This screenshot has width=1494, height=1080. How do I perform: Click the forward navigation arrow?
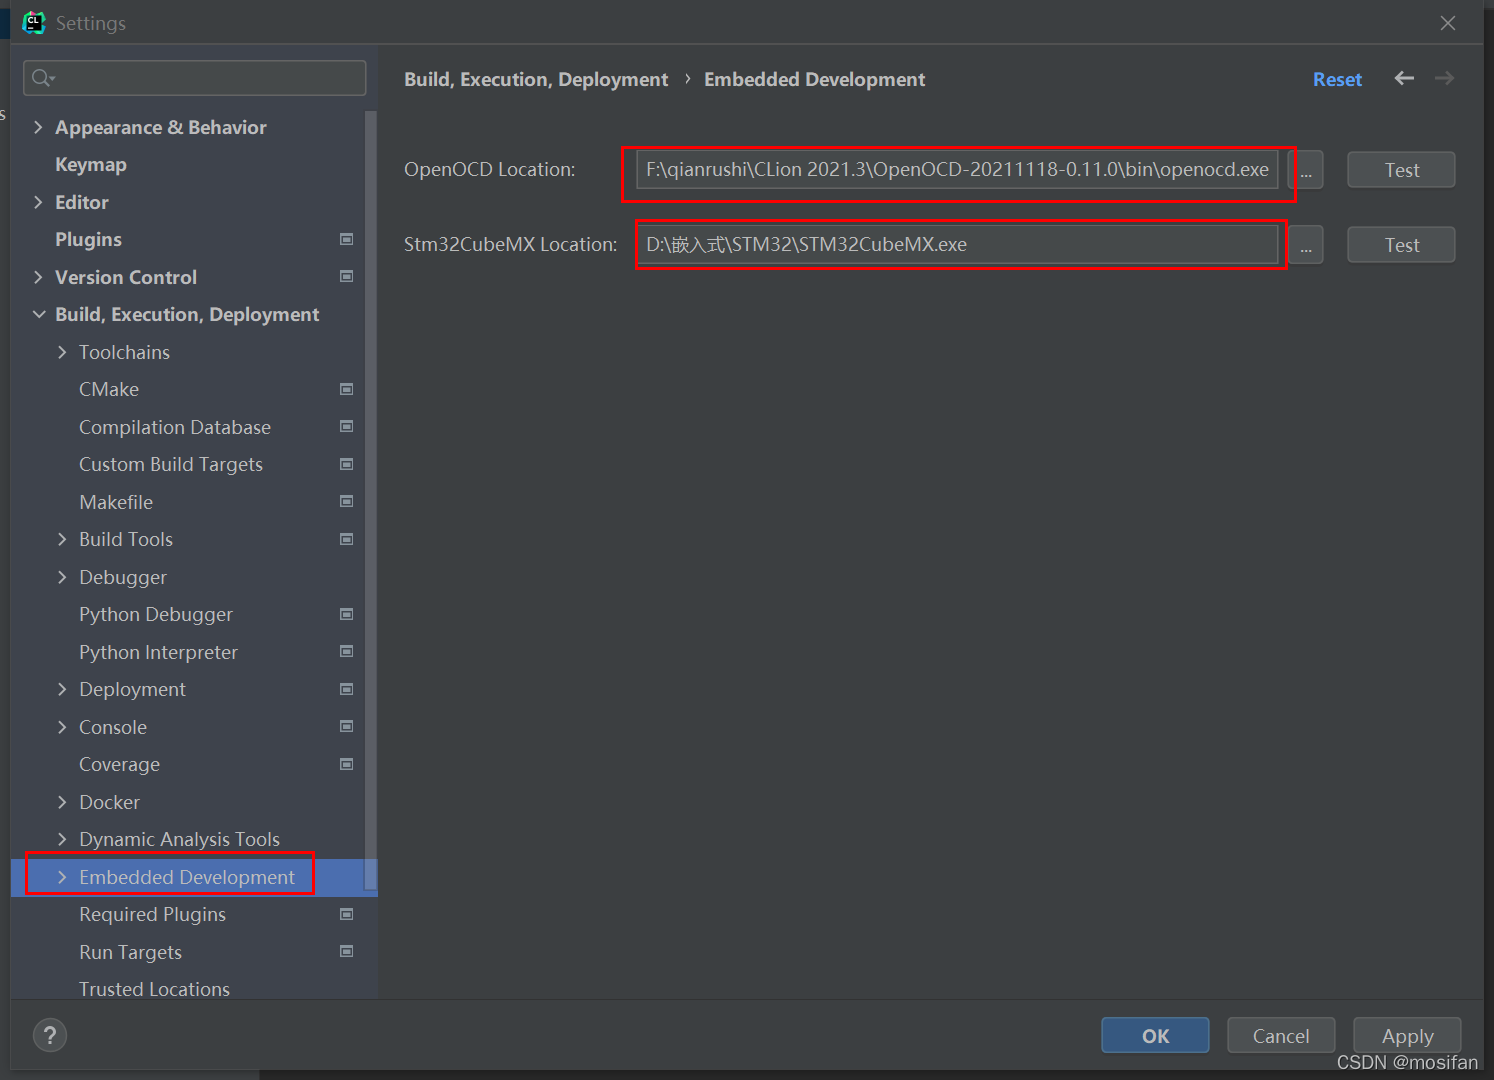[x=1444, y=78]
